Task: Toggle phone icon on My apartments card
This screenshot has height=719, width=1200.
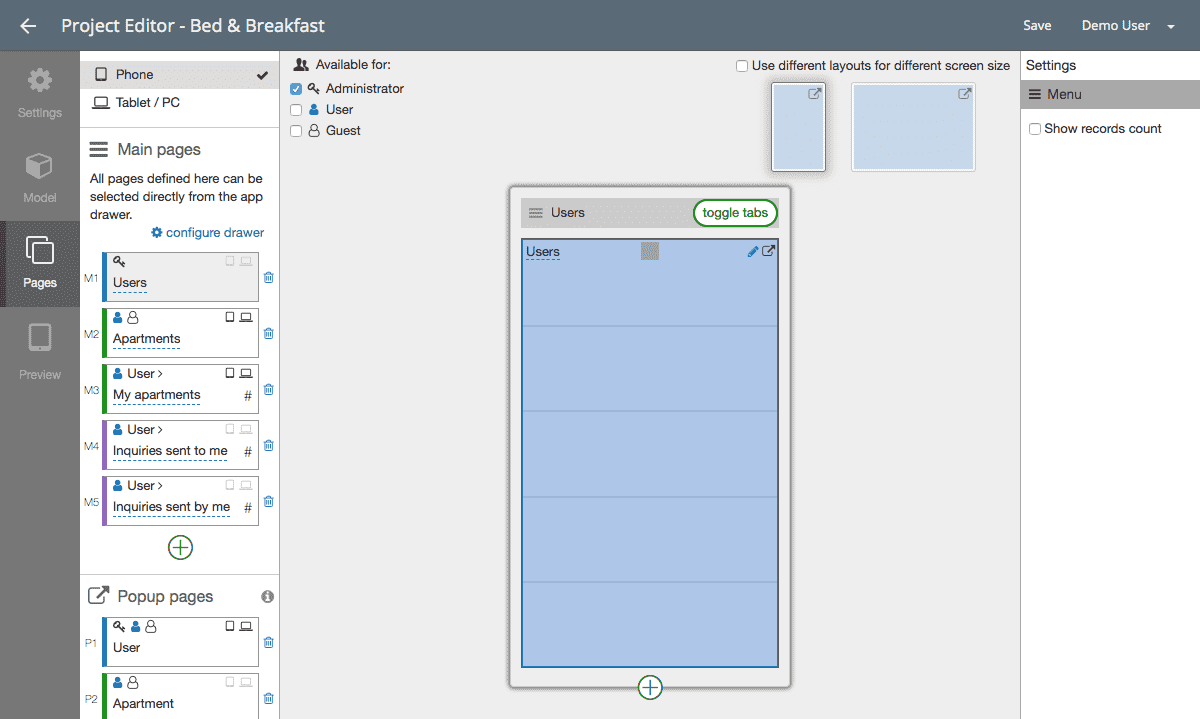Action: pos(230,373)
